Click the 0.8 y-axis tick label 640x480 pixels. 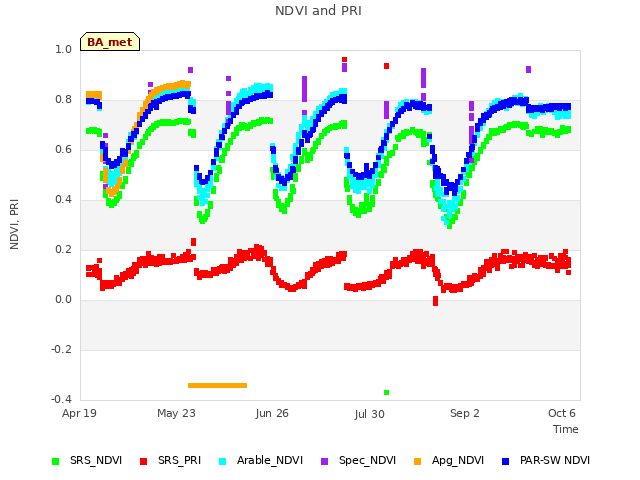coord(63,100)
